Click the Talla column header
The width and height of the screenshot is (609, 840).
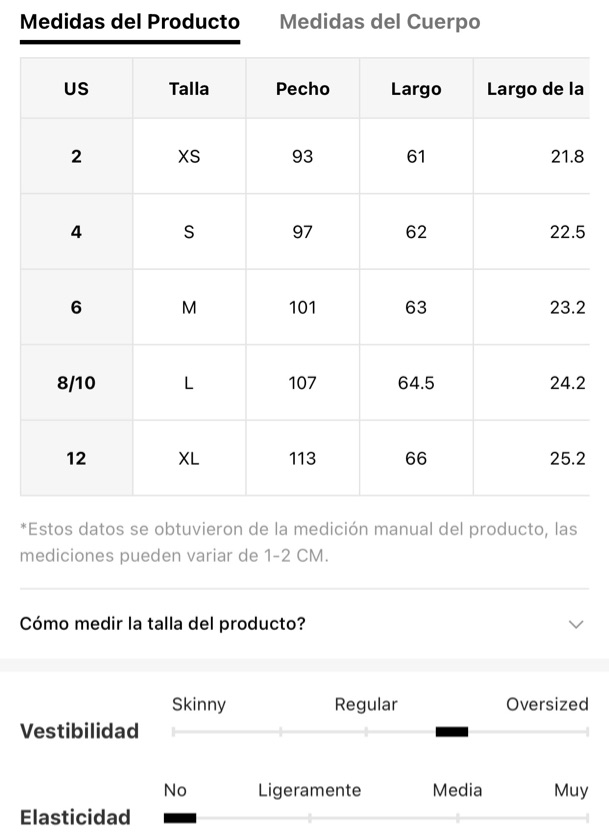tap(189, 88)
